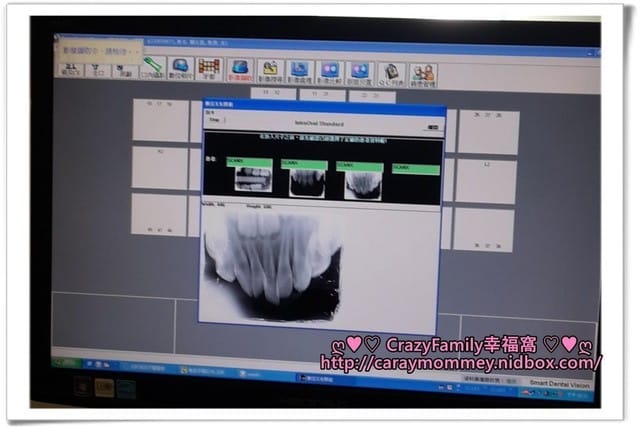Select the lower-right template slot behind the dialog
640x428 pixels.
click(484, 229)
